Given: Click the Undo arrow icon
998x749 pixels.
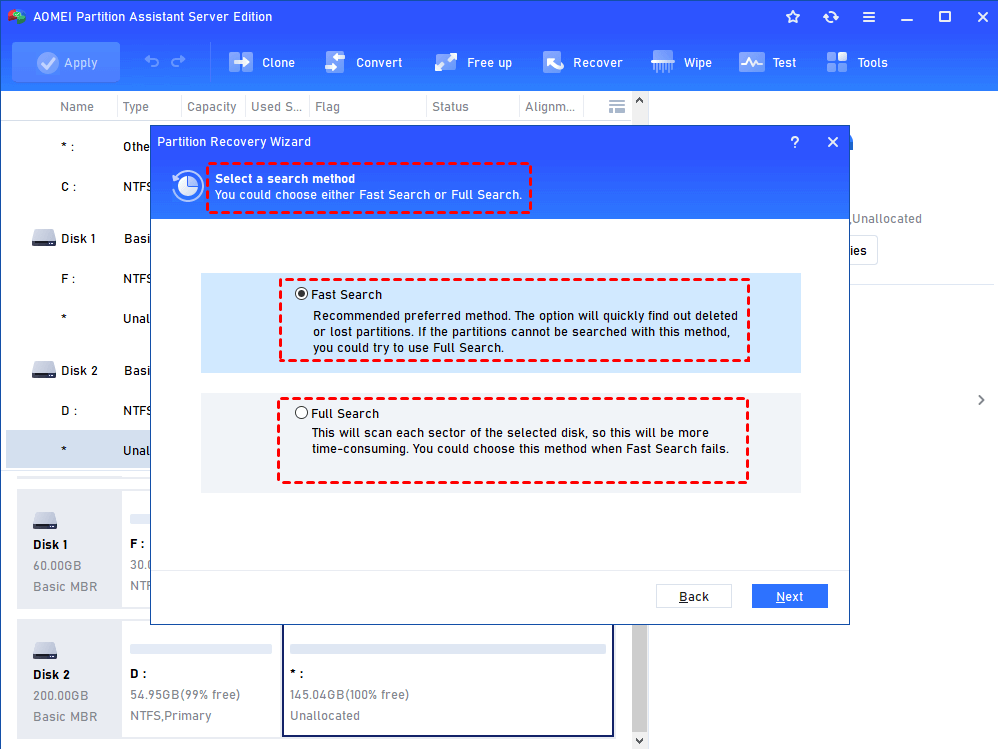Looking at the screenshot, I should click(151, 62).
